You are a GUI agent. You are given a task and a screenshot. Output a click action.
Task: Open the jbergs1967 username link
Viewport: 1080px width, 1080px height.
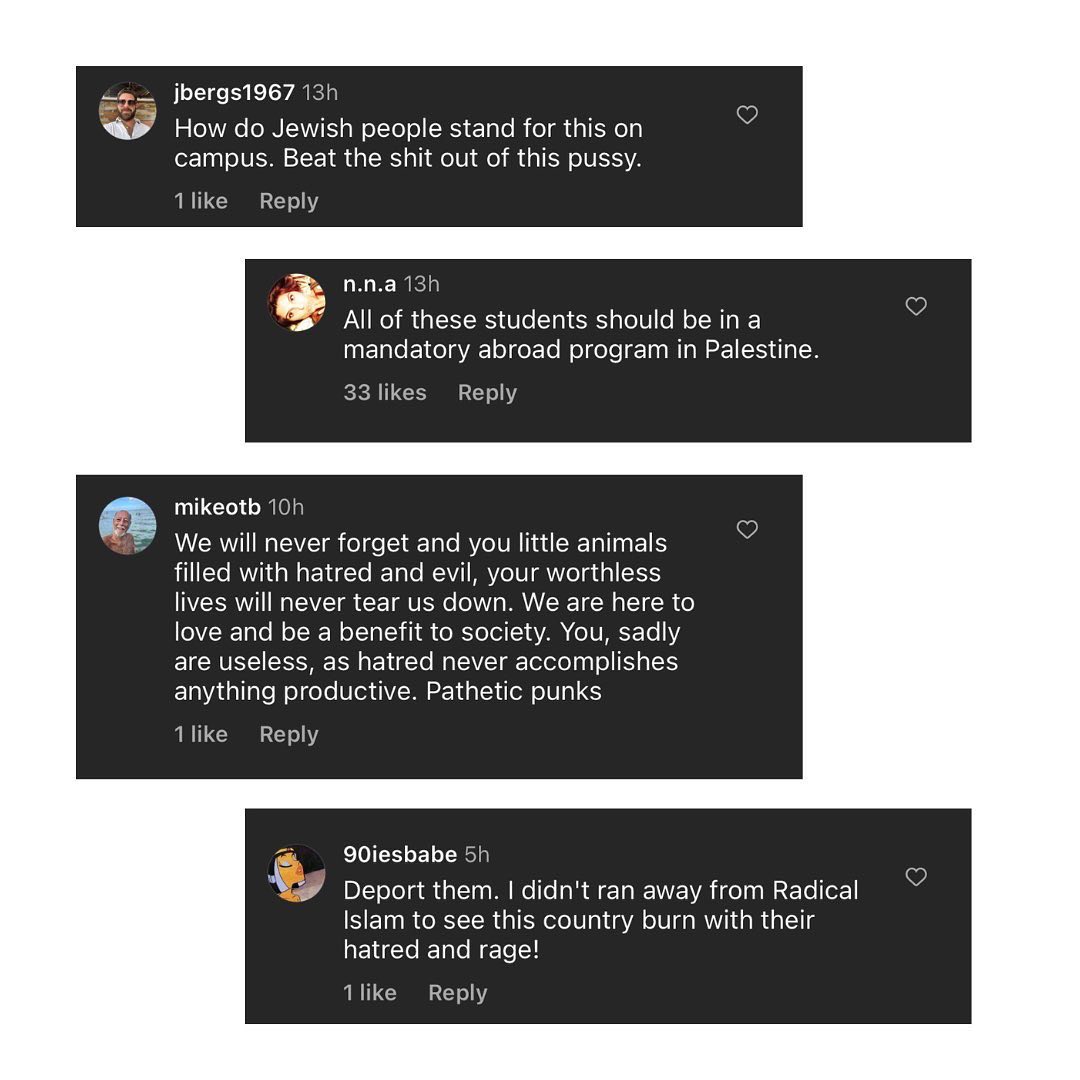[234, 93]
